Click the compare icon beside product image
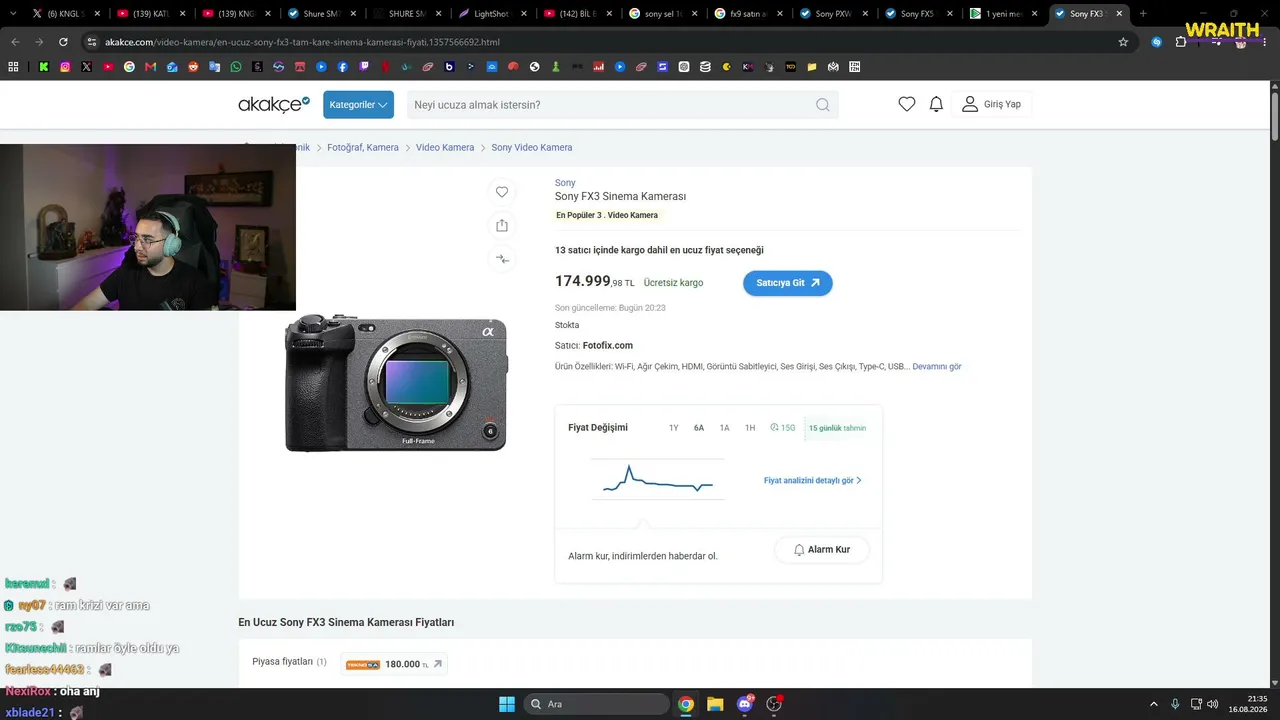The height and width of the screenshot is (720, 1280). pyautogui.click(x=502, y=259)
